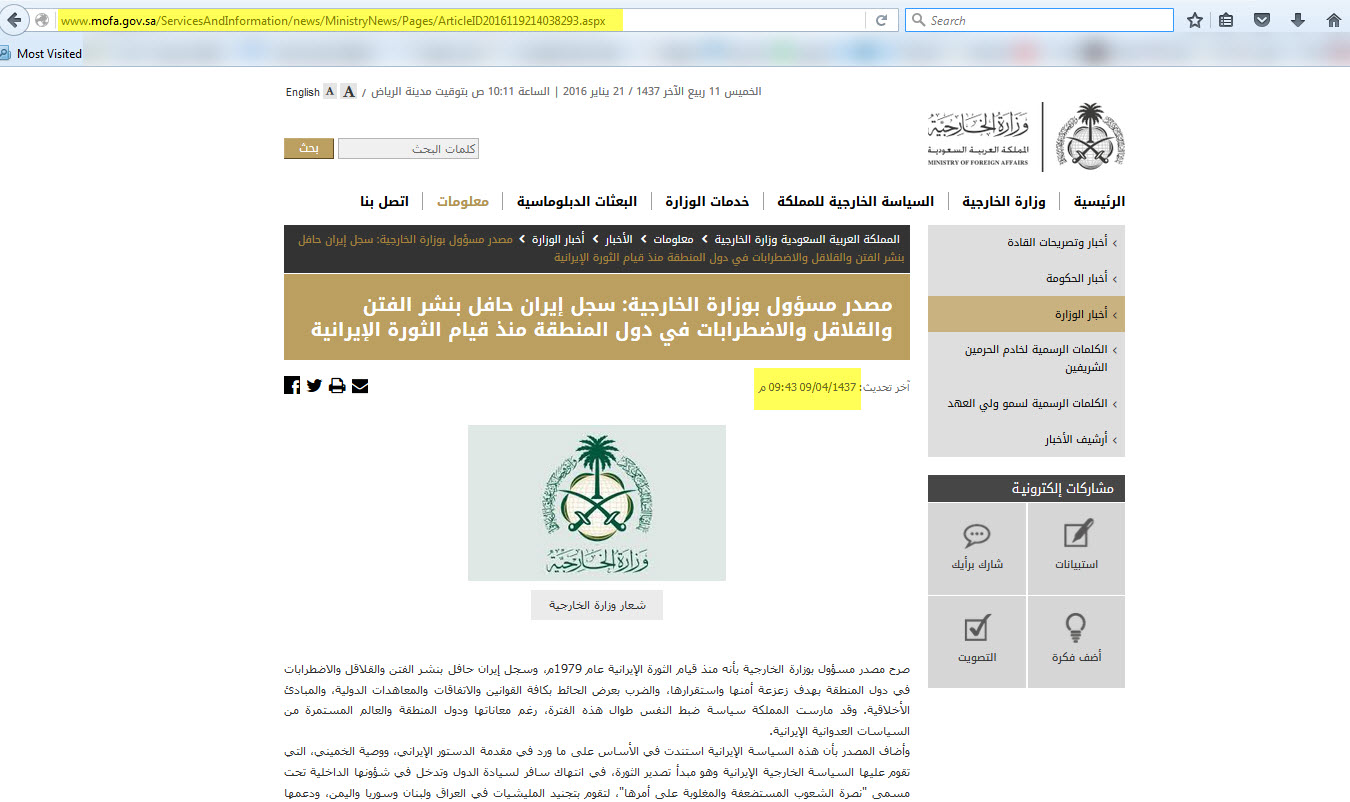Click the Saudi palm and swords emblem
Image resolution: width=1350 pixels, height=802 pixels.
pos(1089,136)
